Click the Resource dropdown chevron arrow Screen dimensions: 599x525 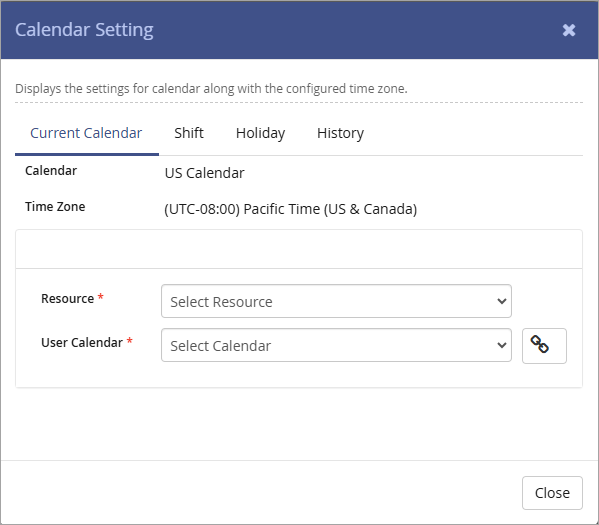click(502, 301)
